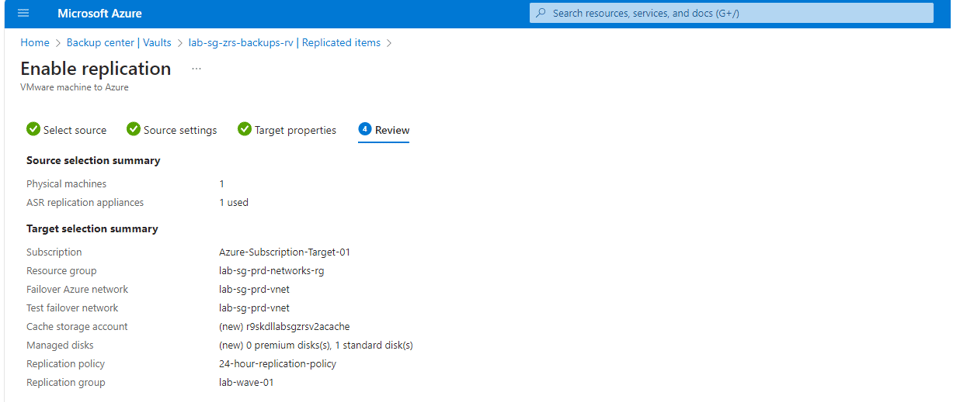Open the Azure portal hamburger menu
Image resolution: width=960 pixels, height=402 pixels.
[23, 13]
